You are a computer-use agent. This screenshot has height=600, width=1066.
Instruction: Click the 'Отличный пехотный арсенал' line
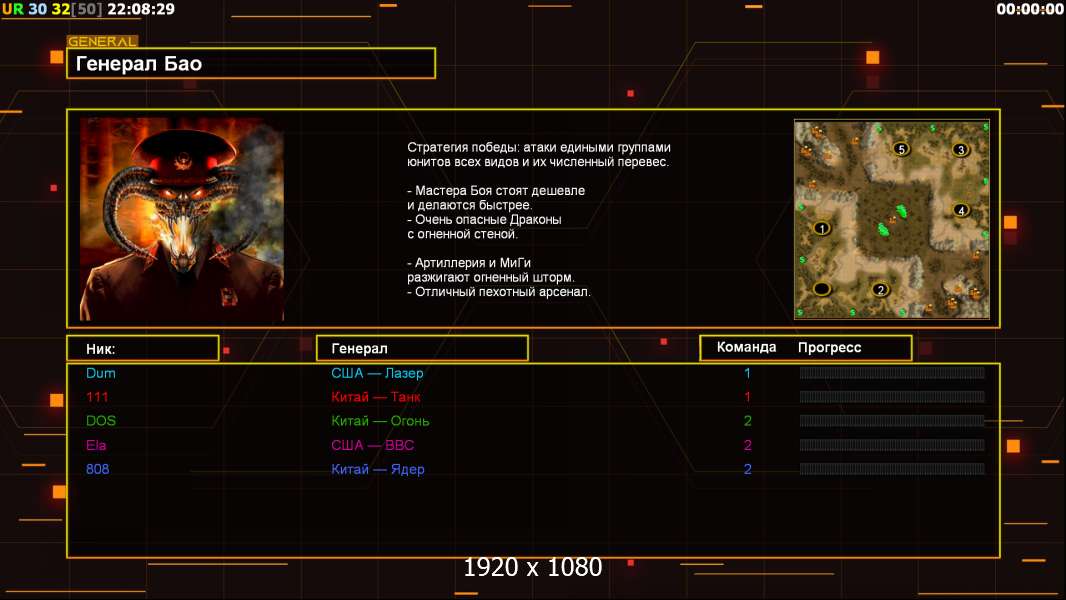499,292
